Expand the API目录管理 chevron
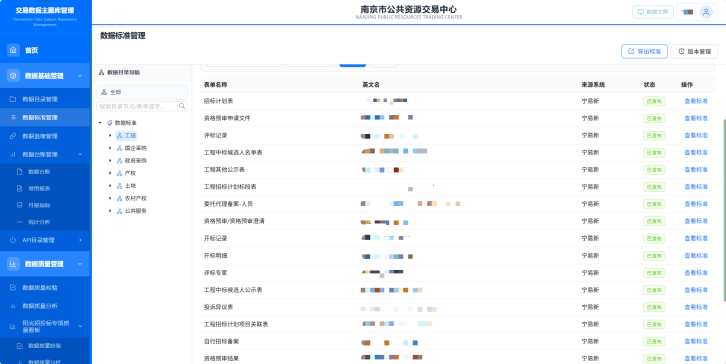The height and width of the screenshot is (364, 726). 80,240
